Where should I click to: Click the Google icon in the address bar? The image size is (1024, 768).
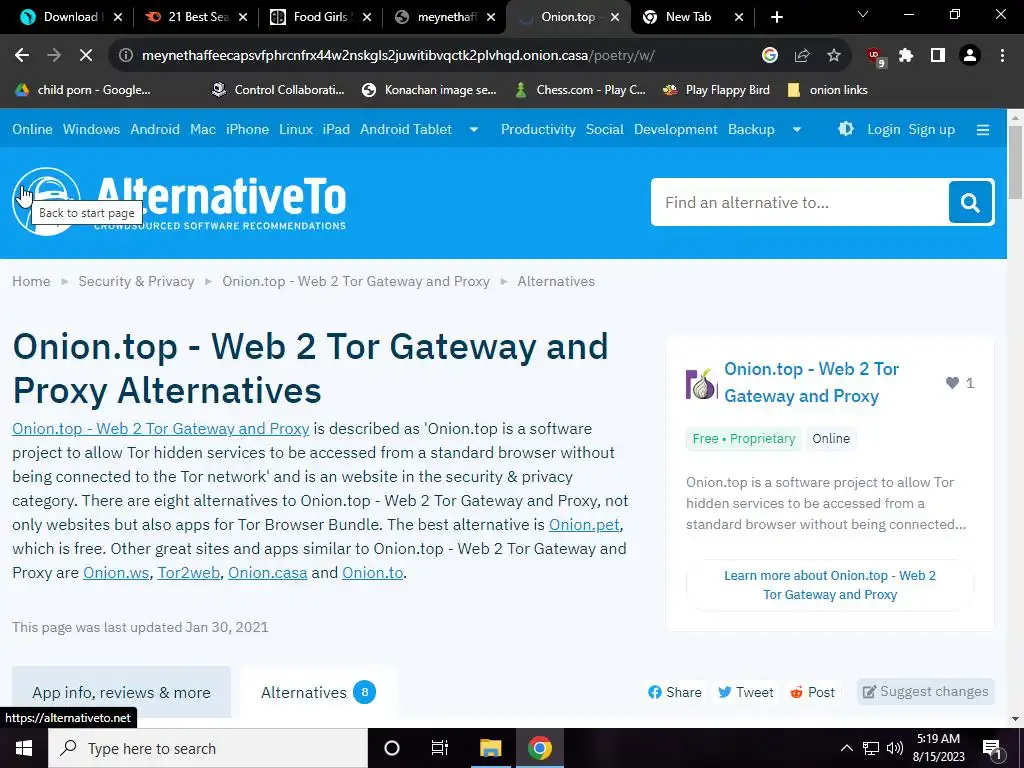[770, 56]
